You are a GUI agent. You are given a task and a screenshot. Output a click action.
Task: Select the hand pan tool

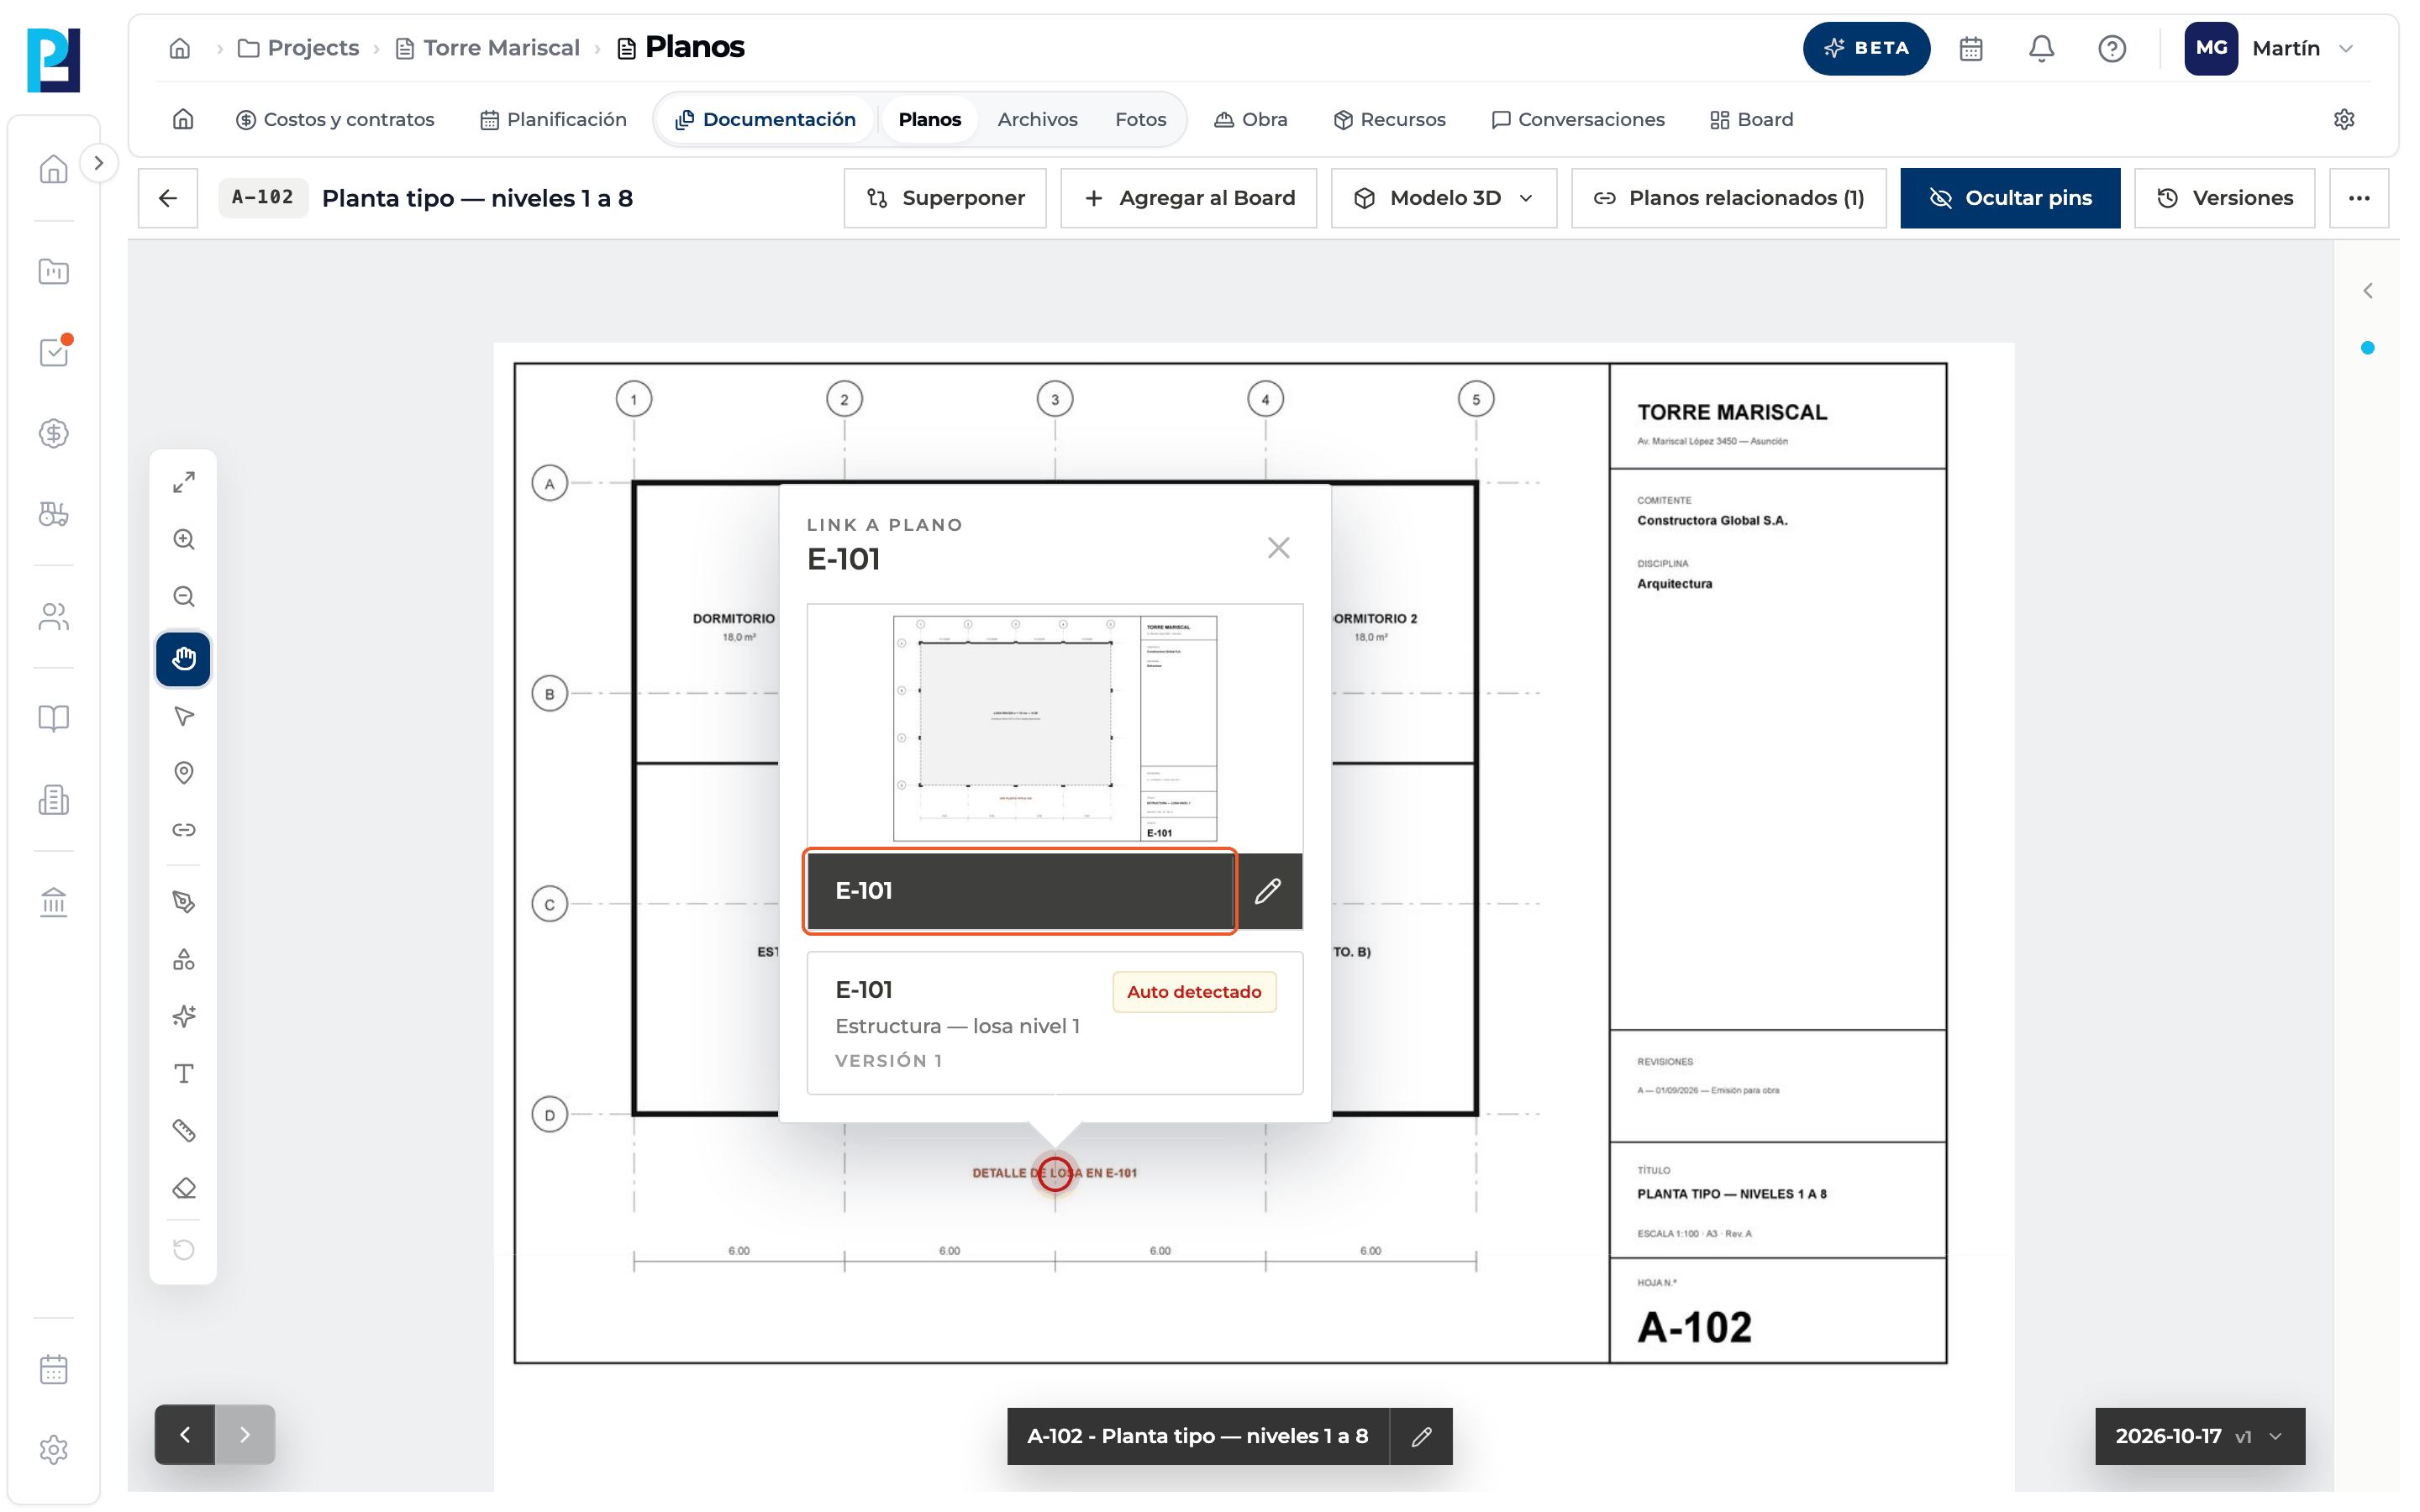(x=183, y=659)
